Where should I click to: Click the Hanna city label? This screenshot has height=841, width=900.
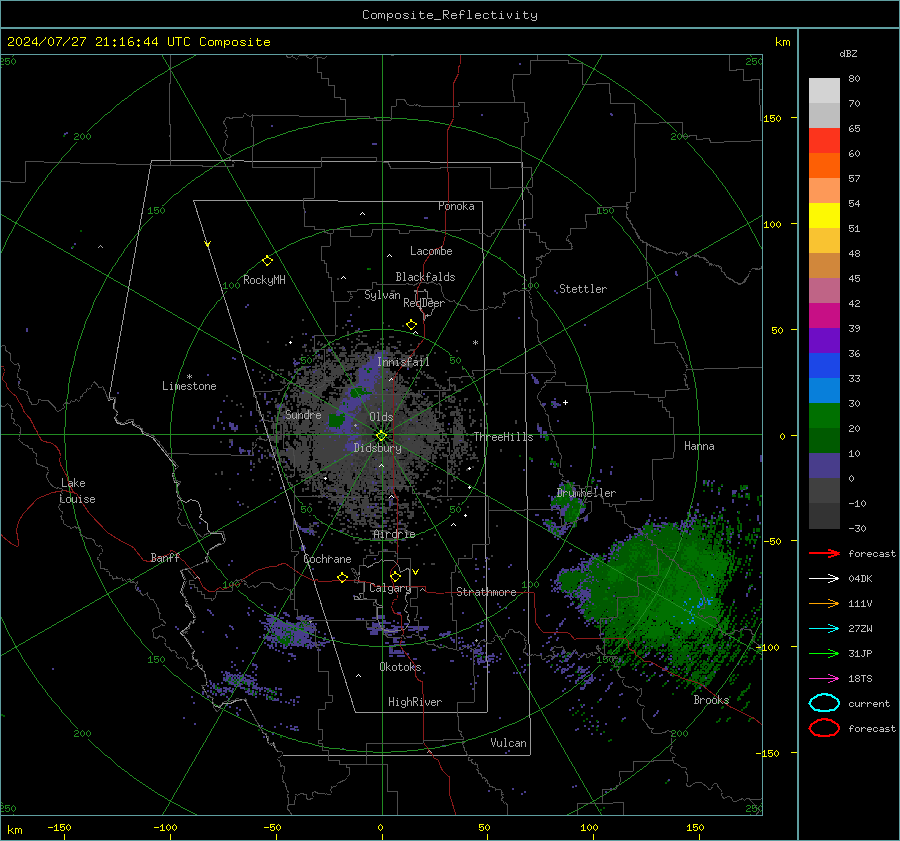[699, 446]
